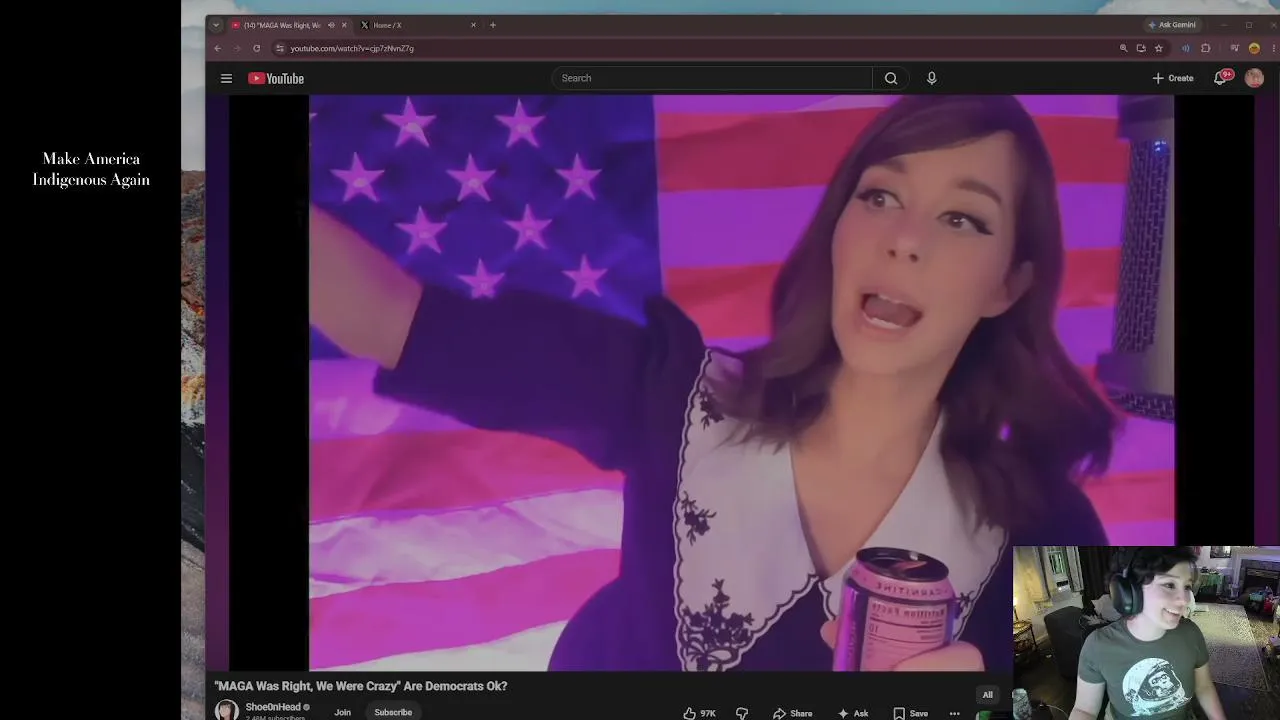The width and height of the screenshot is (1280, 720).
Task: Start voice search with the microphone icon
Action: [x=931, y=78]
